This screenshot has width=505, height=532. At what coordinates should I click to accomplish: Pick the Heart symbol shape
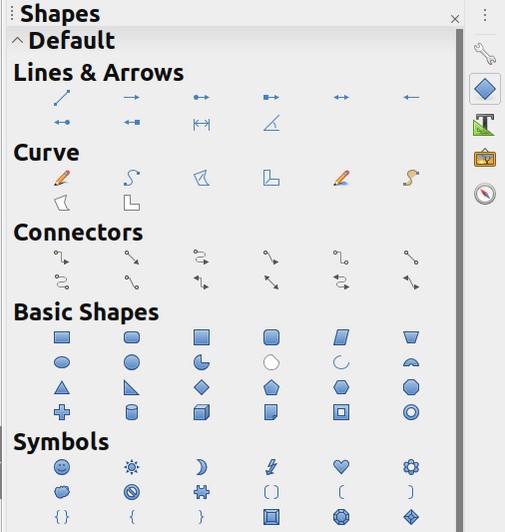click(x=341, y=467)
